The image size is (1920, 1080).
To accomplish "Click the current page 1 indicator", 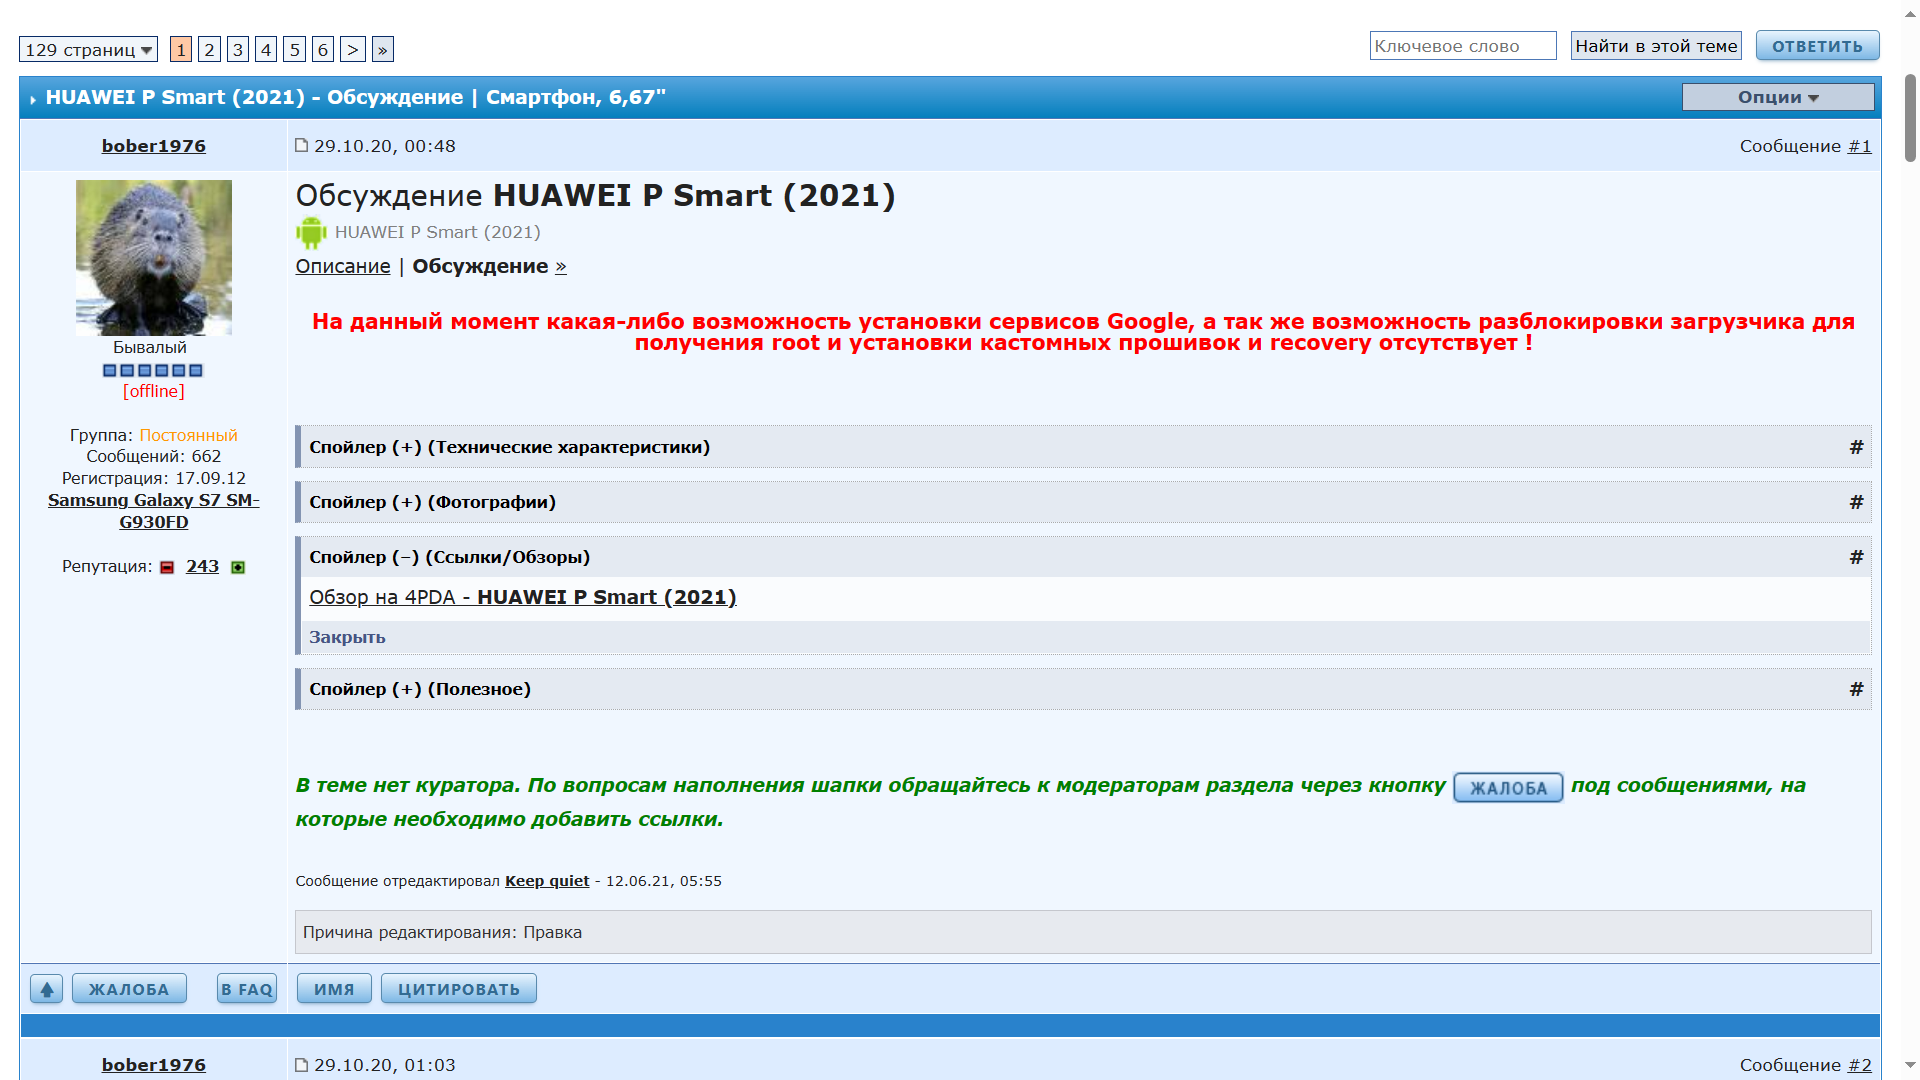I will (181, 49).
